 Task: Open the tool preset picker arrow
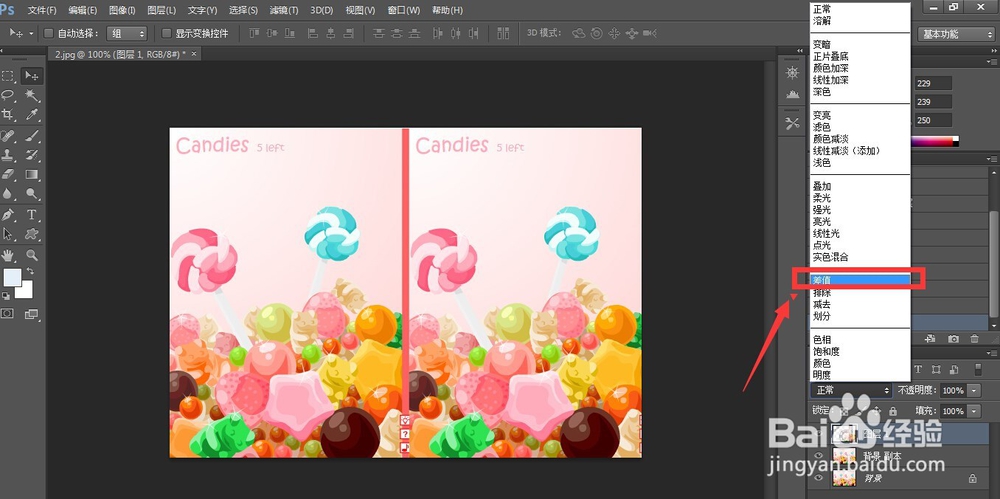pos(31,33)
